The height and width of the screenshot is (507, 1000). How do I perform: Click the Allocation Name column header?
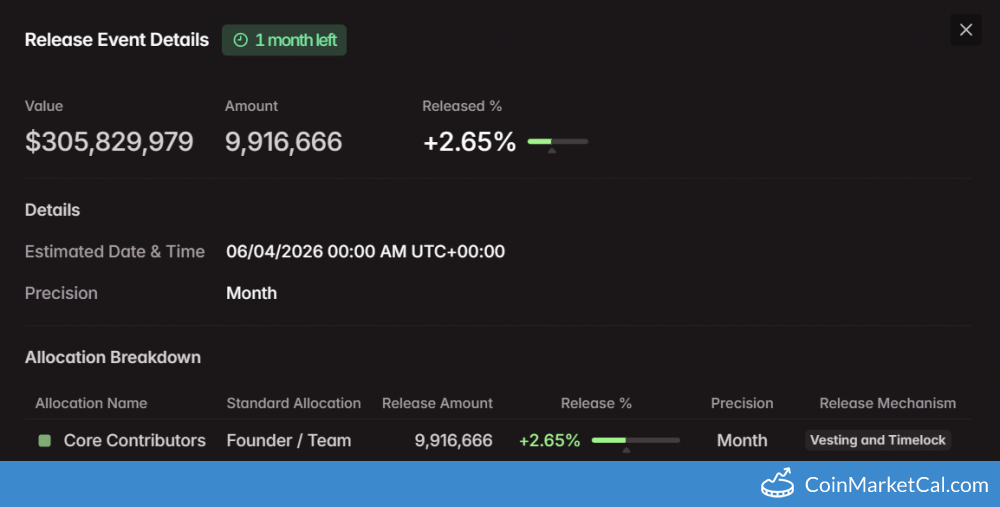click(x=91, y=403)
